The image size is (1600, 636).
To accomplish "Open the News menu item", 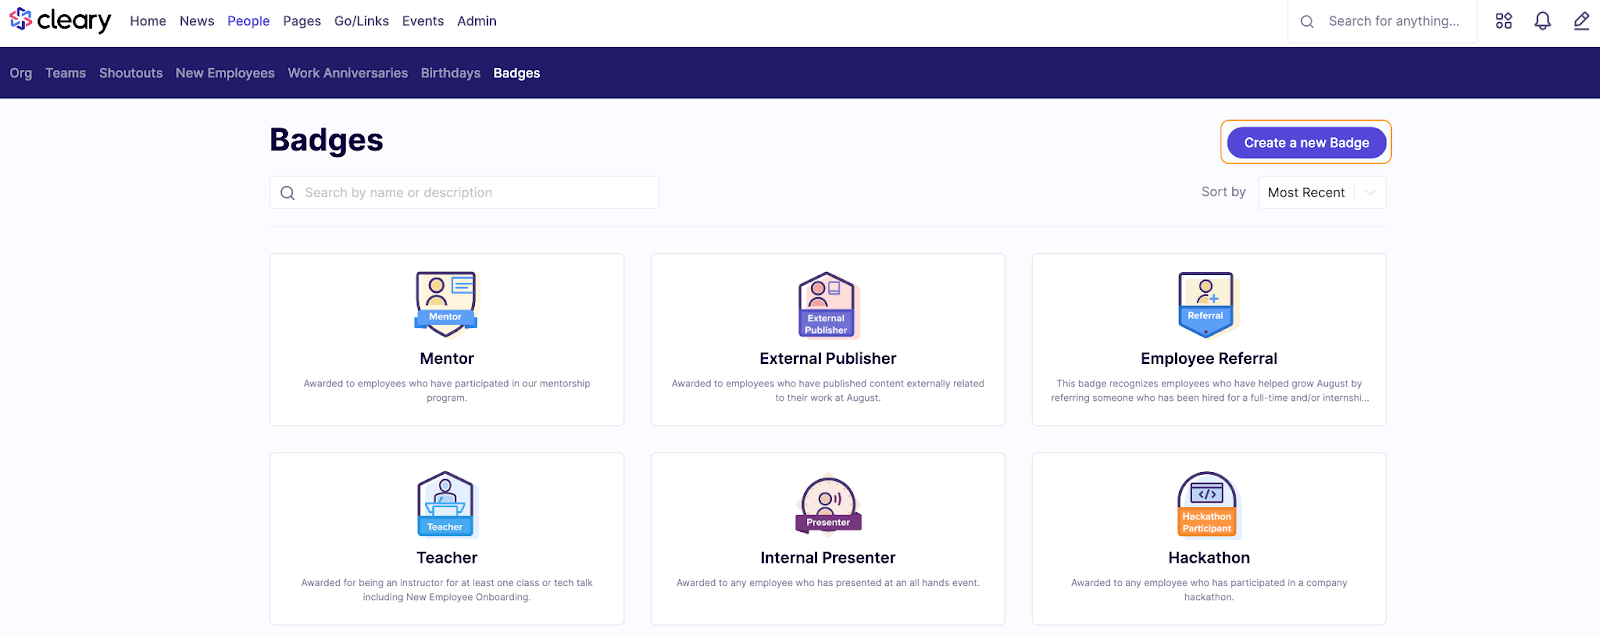I will (x=197, y=21).
